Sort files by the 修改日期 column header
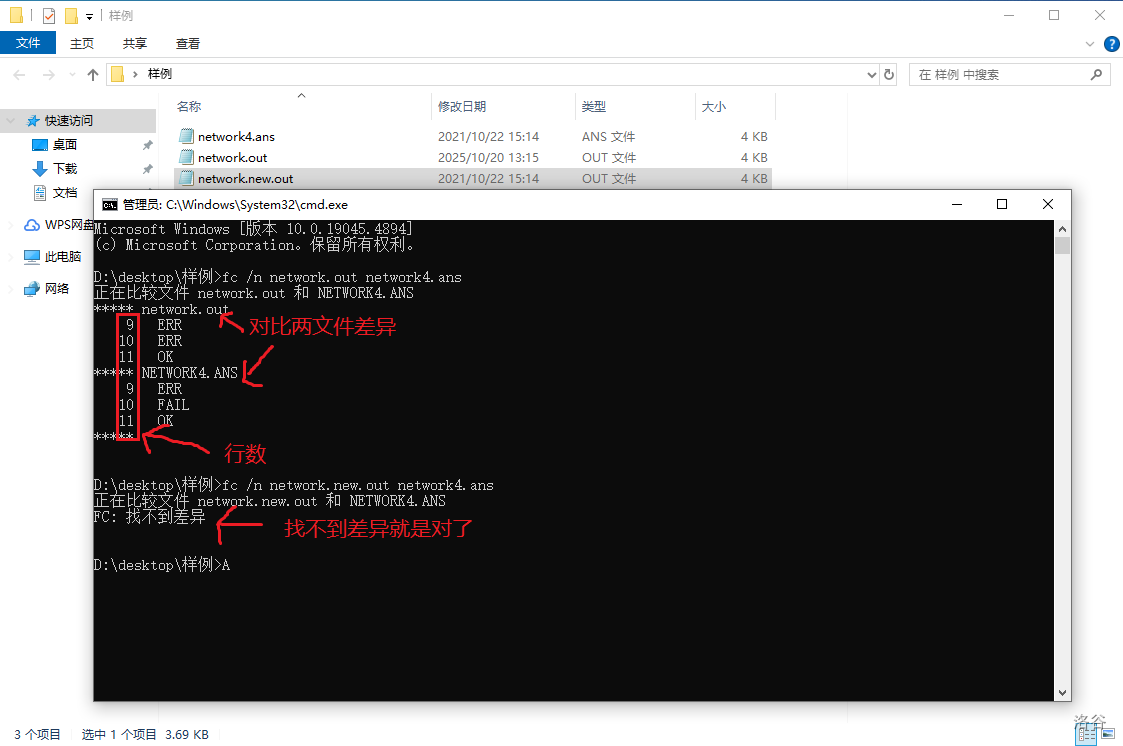The image size is (1123, 746). [462, 106]
